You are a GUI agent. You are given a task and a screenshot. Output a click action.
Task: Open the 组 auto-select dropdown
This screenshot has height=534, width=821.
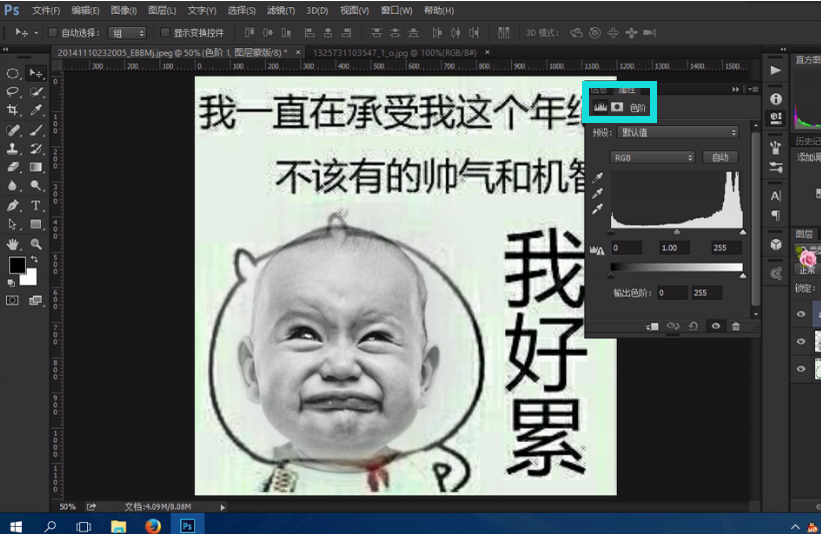(x=127, y=33)
